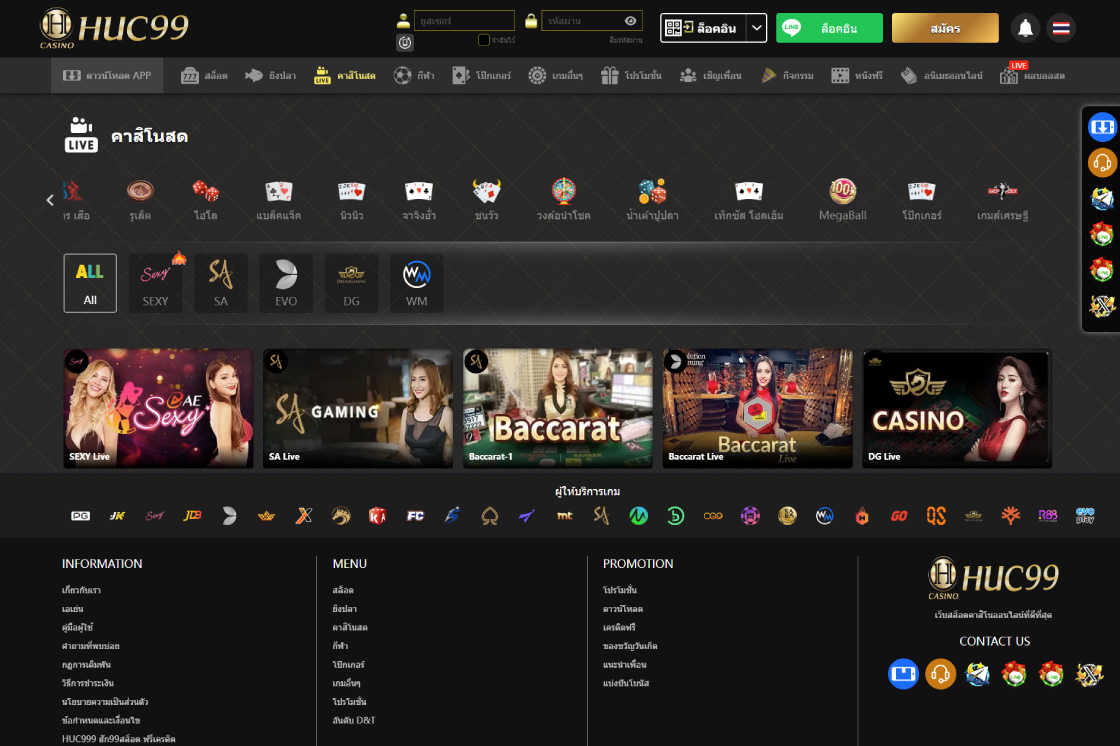Open the Baccarat Live game thumbnail
Image resolution: width=1120 pixels, height=746 pixels.
(758, 408)
